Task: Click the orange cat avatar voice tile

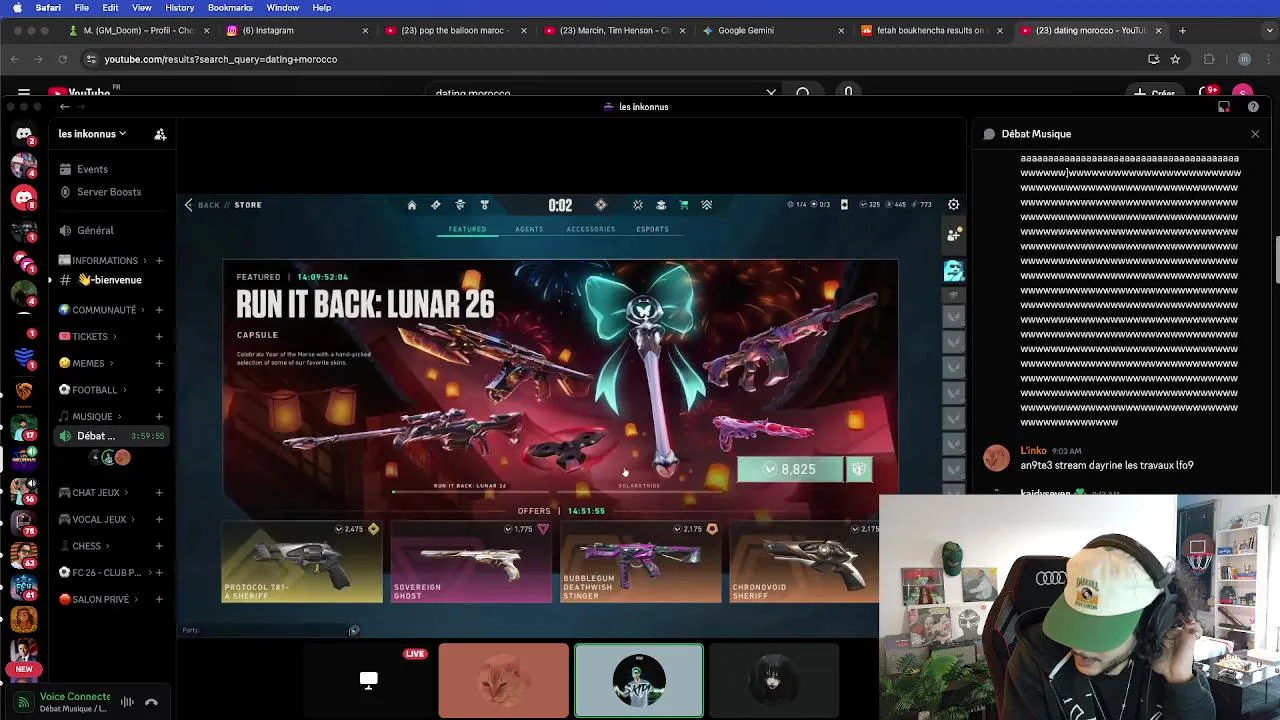Action: 503,680
